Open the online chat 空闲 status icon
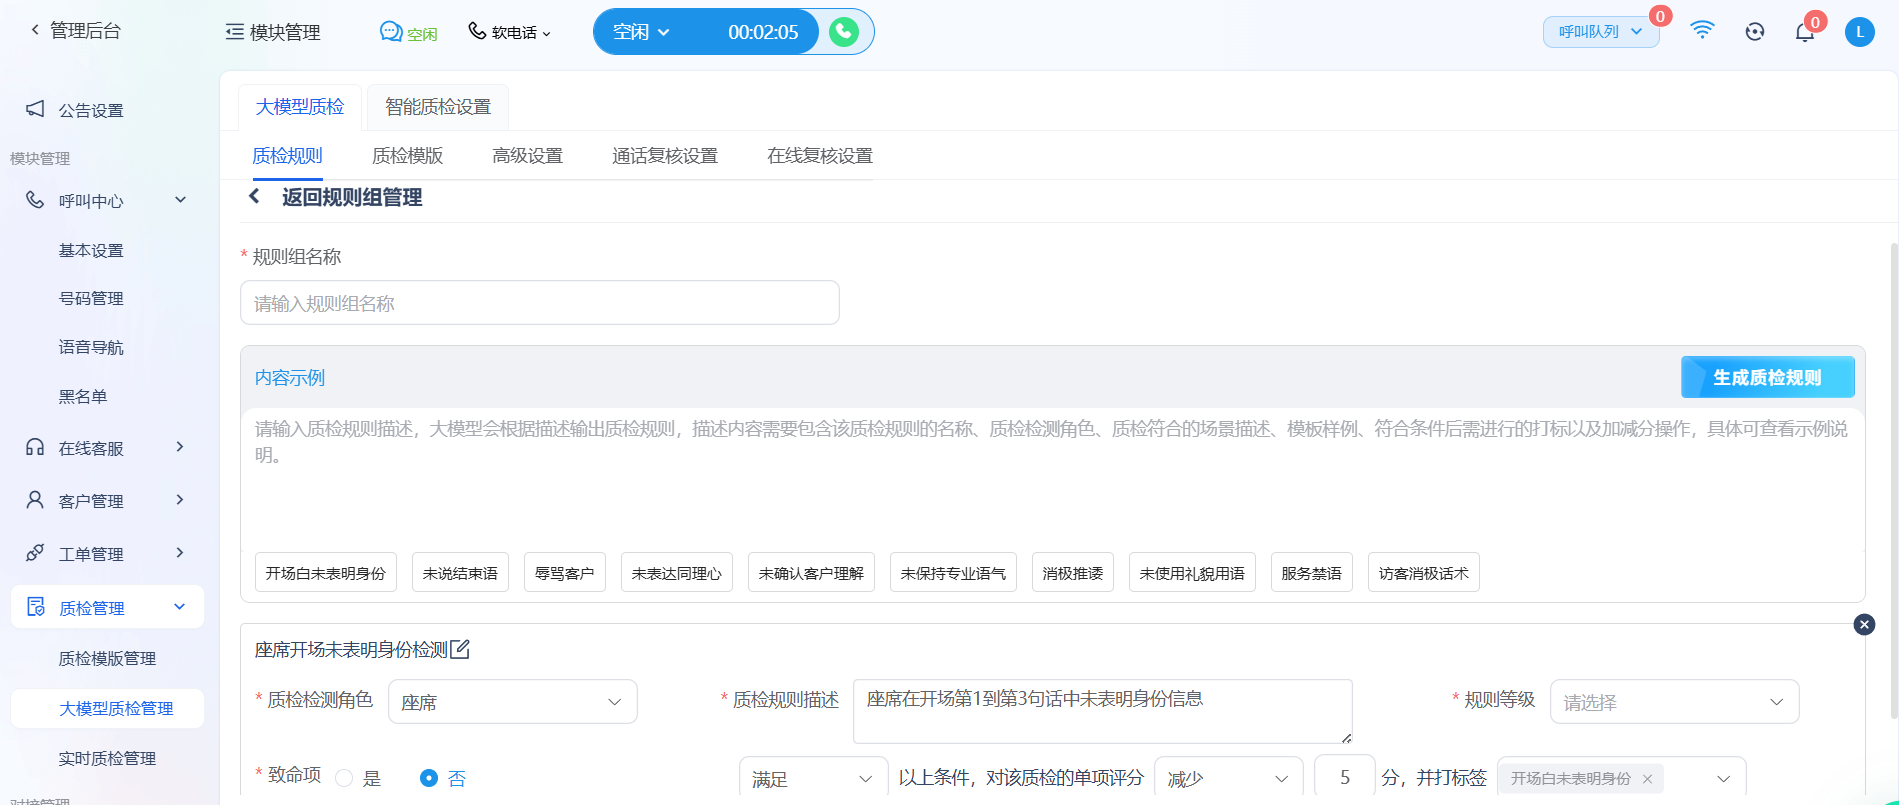Image resolution: width=1899 pixels, height=805 pixels. click(391, 32)
